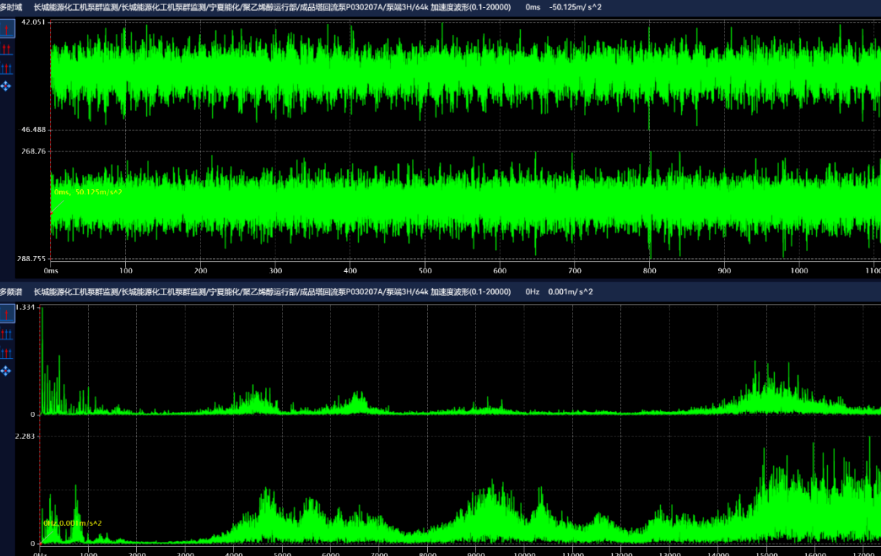The height and width of the screenshot is (556, 881).
Task: Select single cursor tool in spectrum panel
Action: [x=6, y=313]
